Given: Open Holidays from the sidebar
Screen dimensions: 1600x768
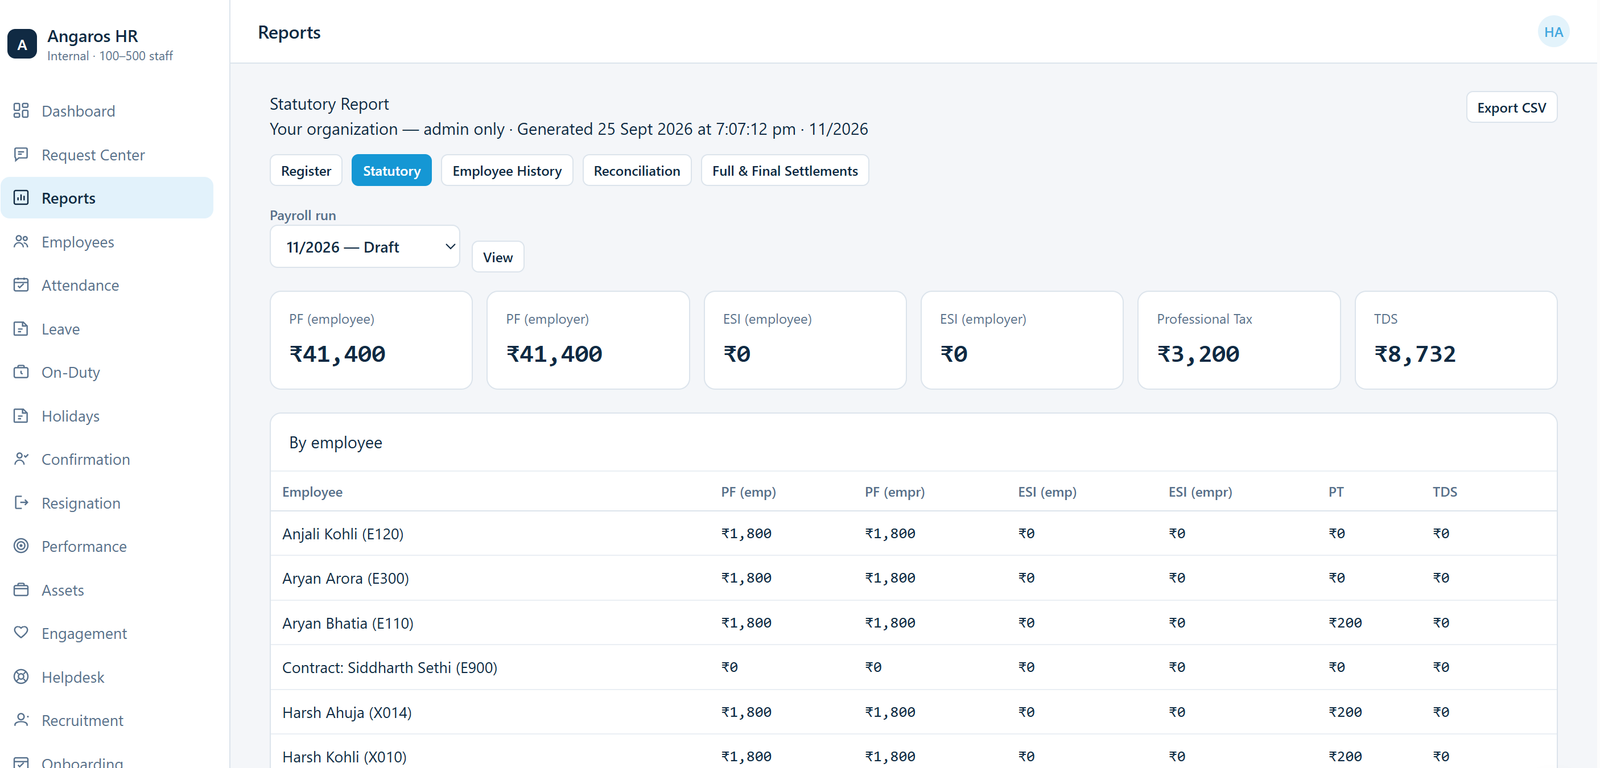Looking at the screenshot, I should click(107, 416).
